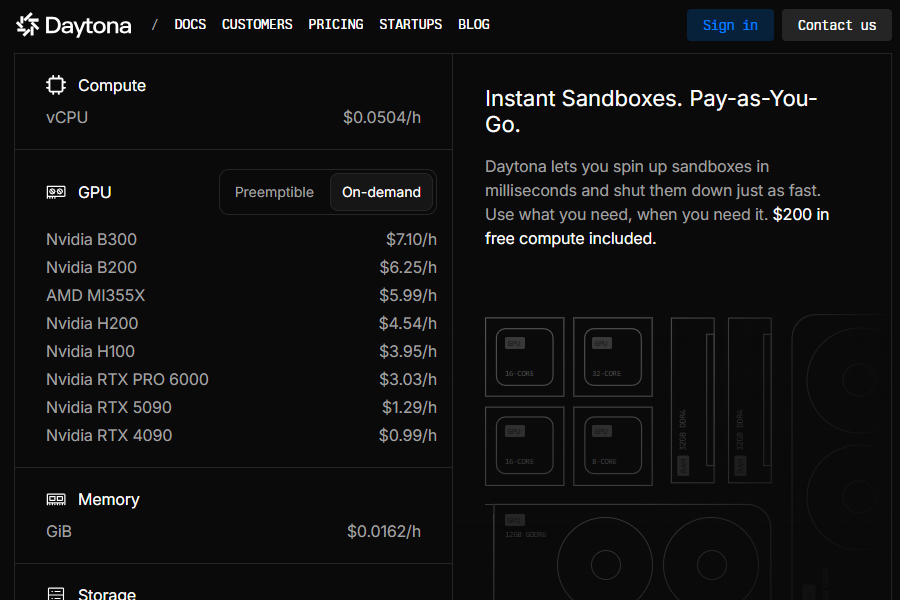This screenshot has height=600, width=900.
Task: Open the DOCS menu item
Action: coord(190,25)
